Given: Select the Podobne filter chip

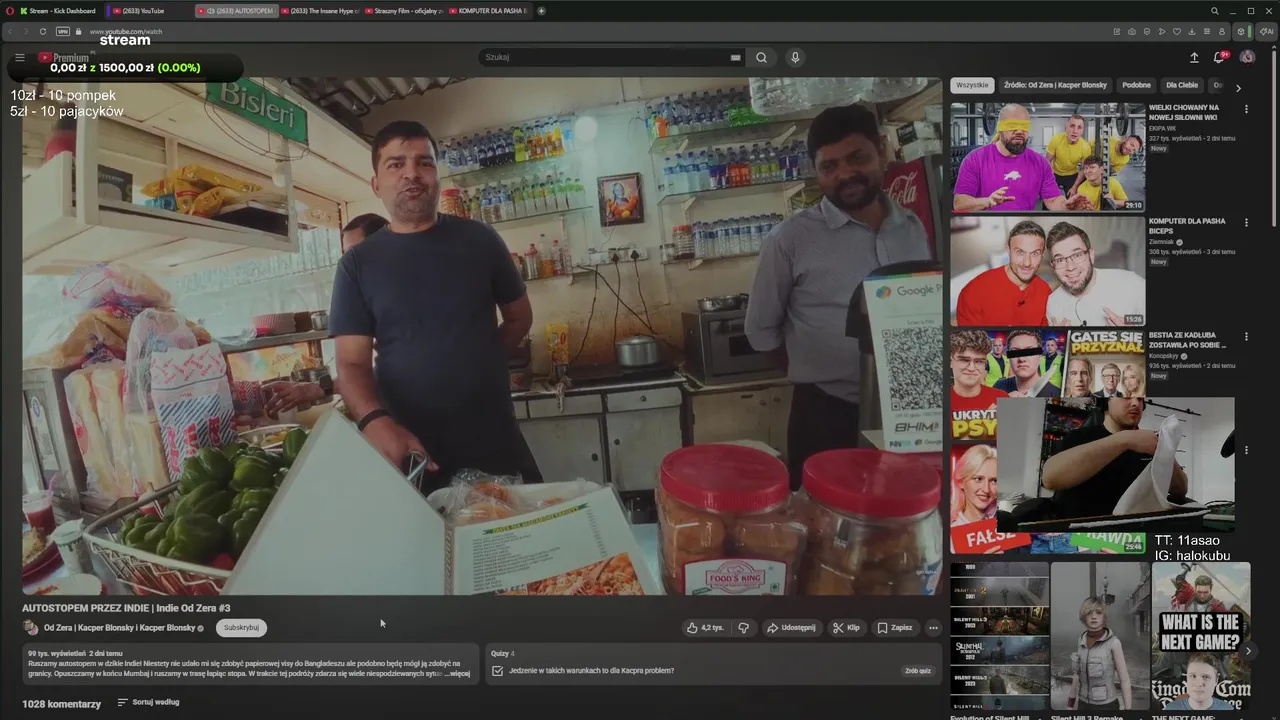Looking at the screenshot, I should pyautogui.click(x=1136, y=86).
